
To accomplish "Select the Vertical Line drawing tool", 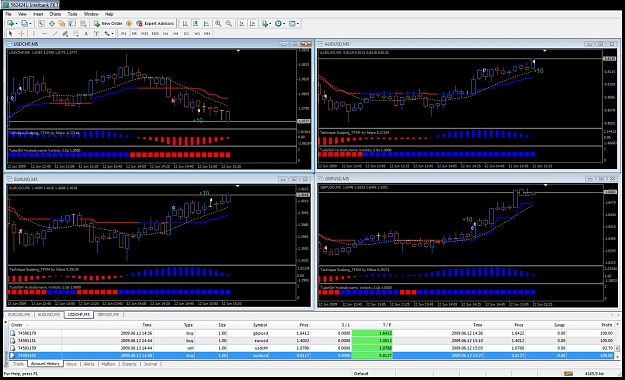I will [x=34, y=34].
